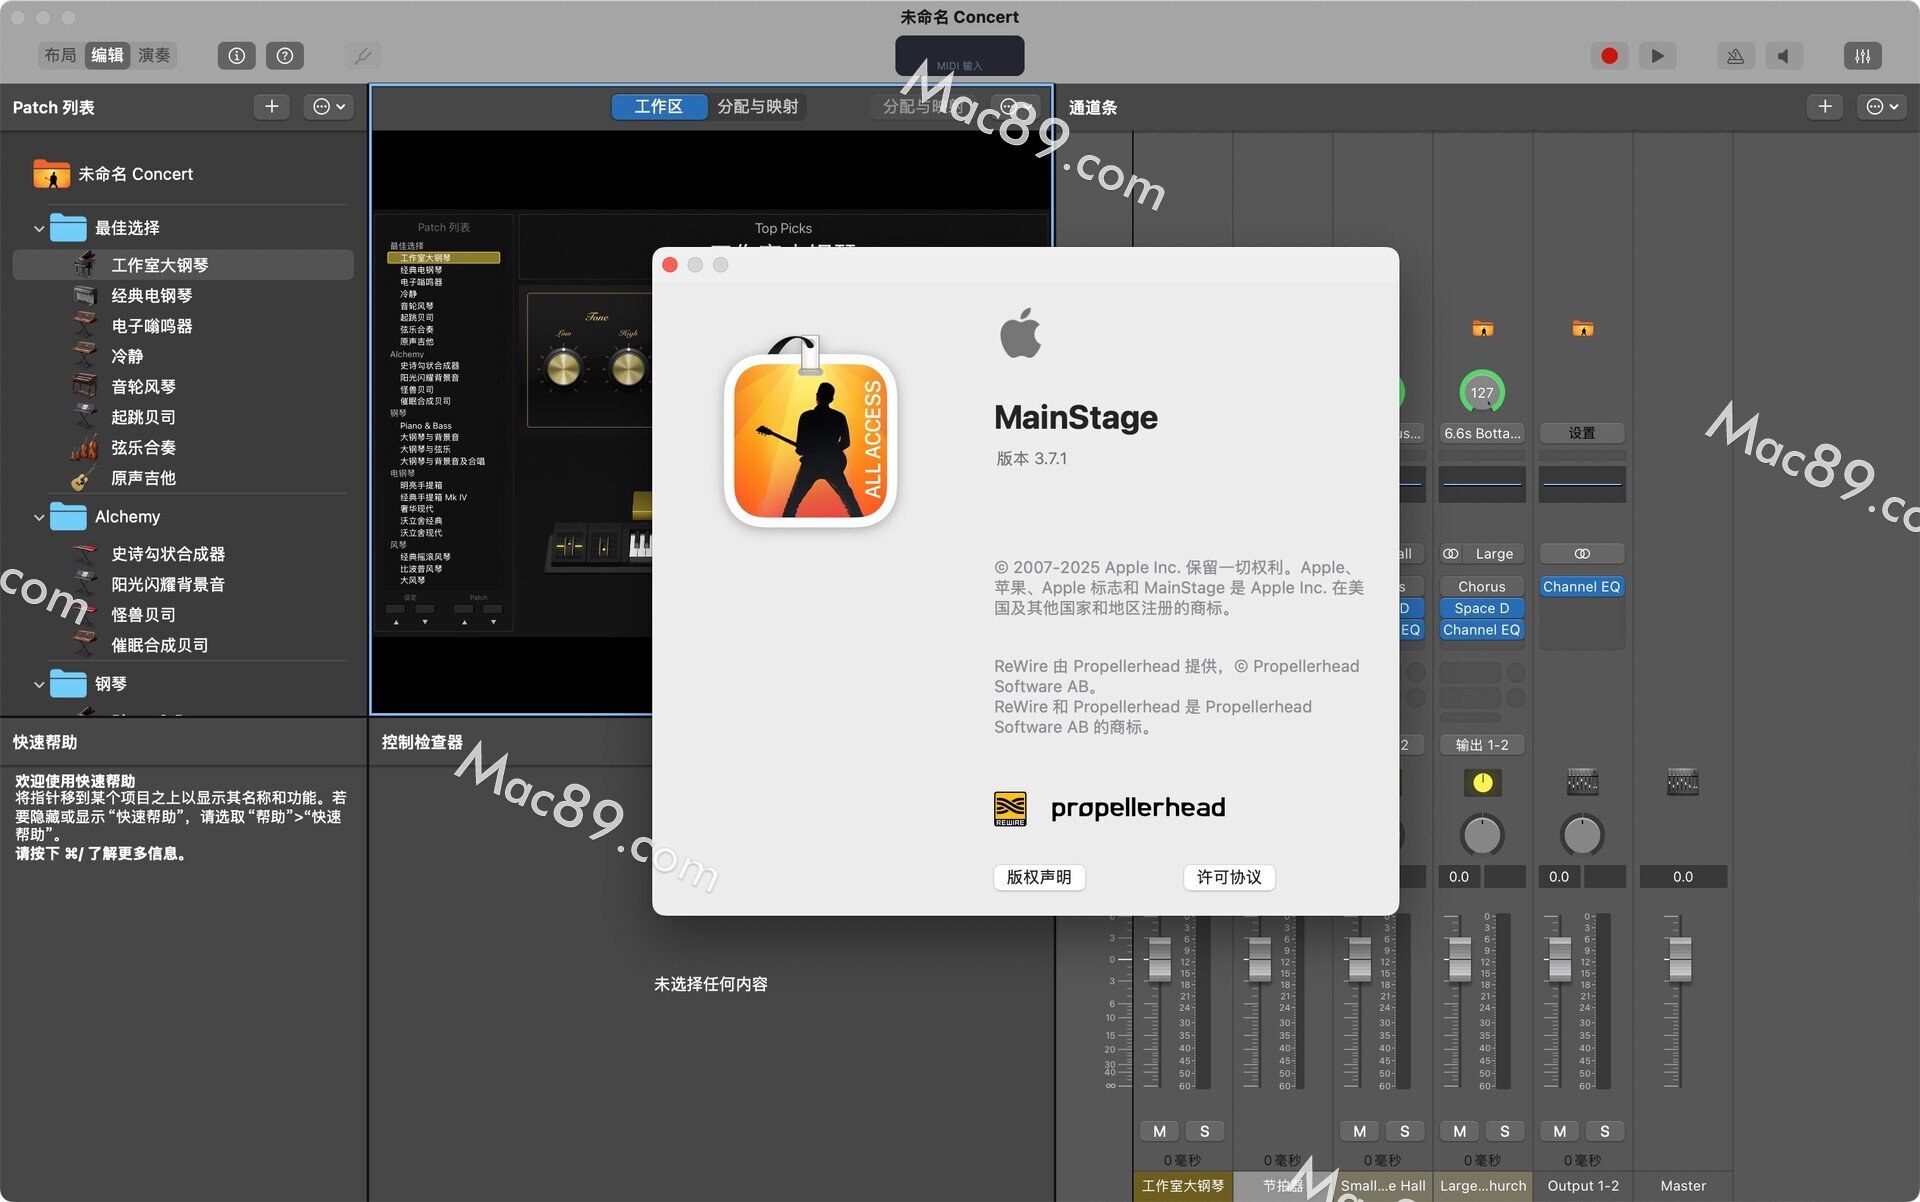Collapse the Alchemy folder
1920x1202 pixels.
pyautogui.click(x=39, y=517)
